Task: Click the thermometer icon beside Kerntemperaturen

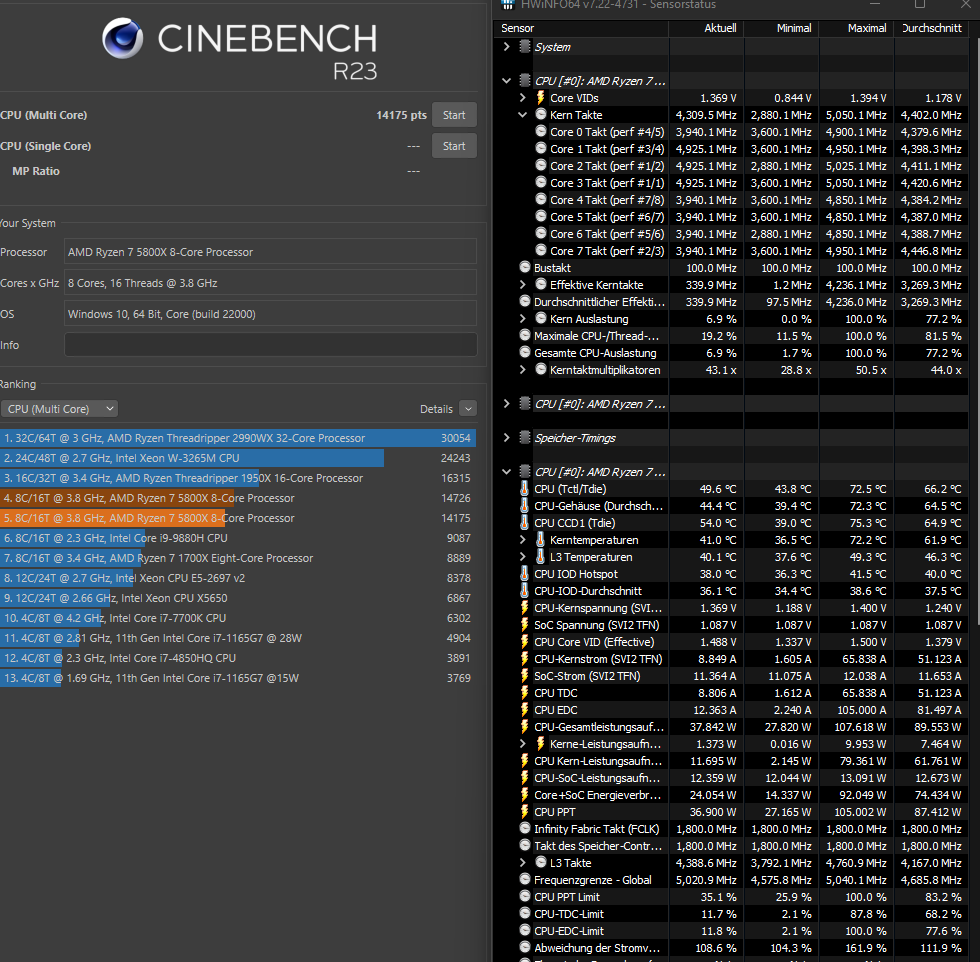Action: click(541, 539)
